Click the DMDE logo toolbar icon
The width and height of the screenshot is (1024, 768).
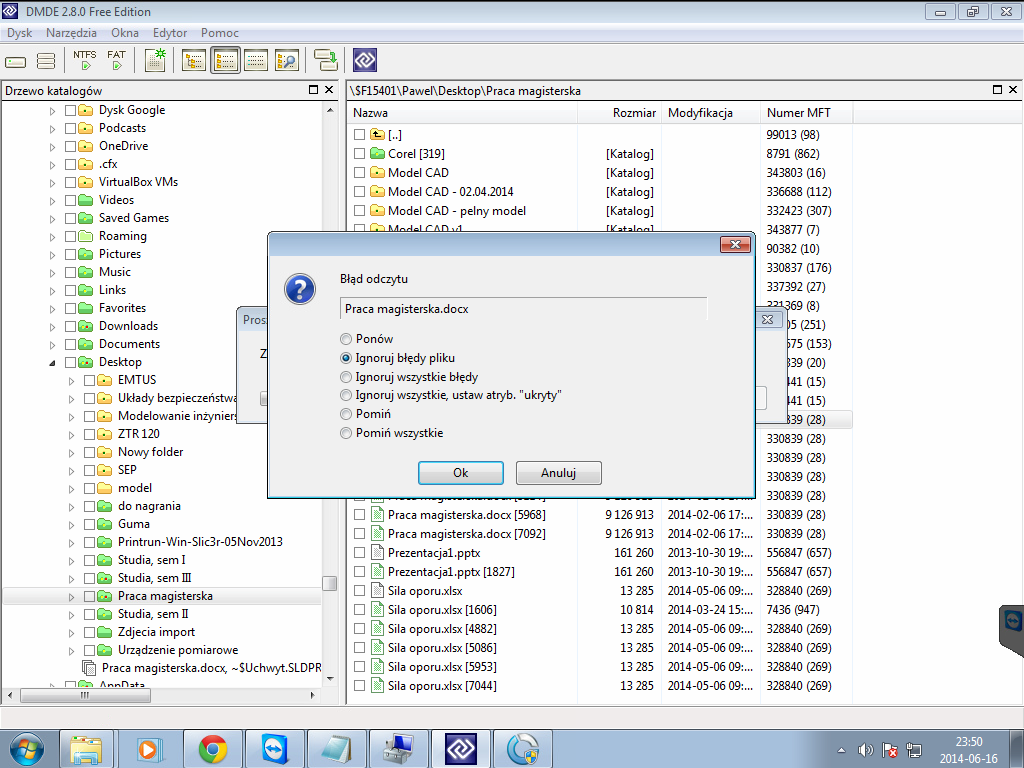pos(365,60)
